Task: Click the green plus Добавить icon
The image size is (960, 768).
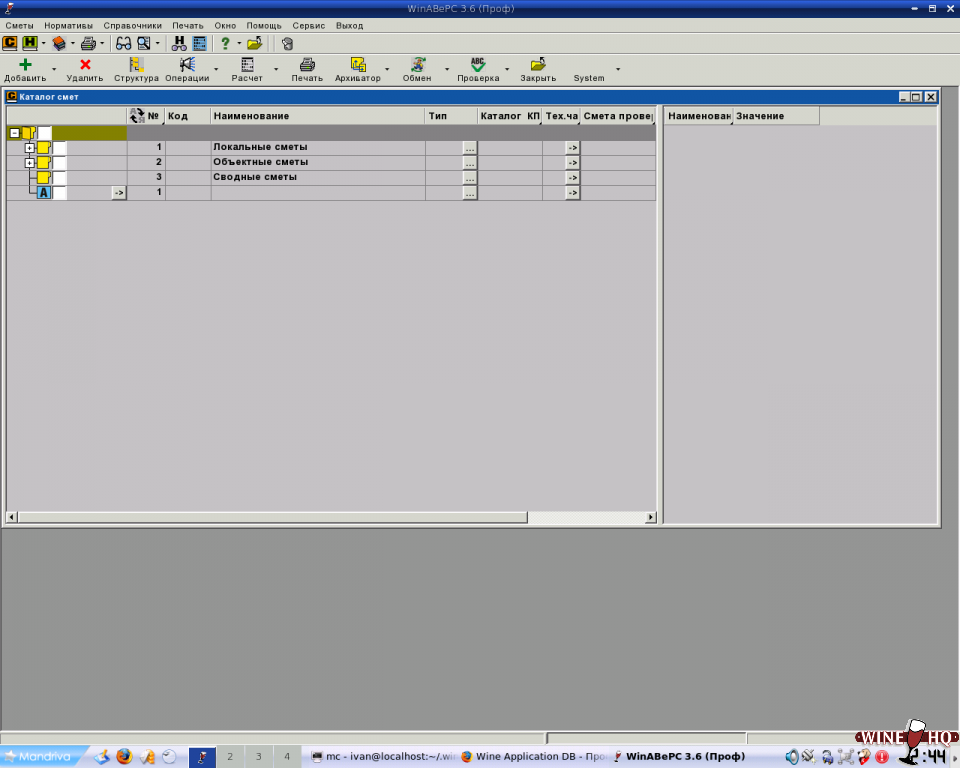Action: pos(25,64)
